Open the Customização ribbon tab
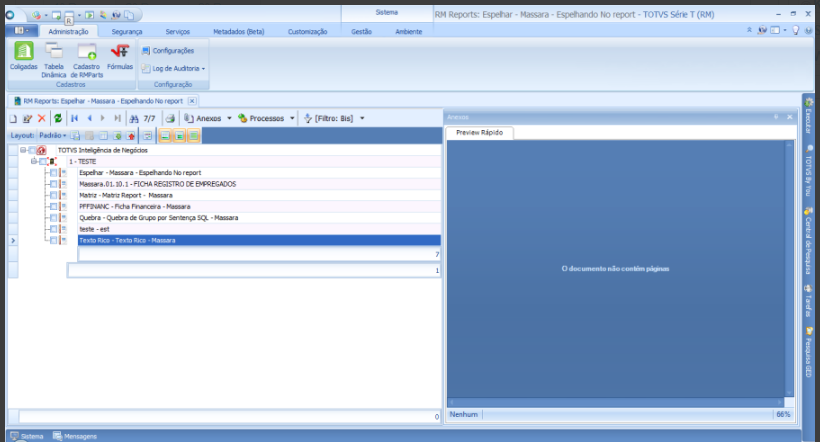The width and height of the screenshot is (820, 442). point(308,32)
